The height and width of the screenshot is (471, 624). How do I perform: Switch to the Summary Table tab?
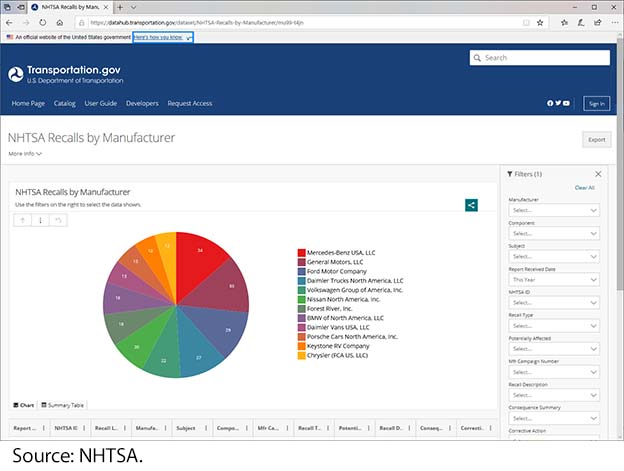coord(62,405)
